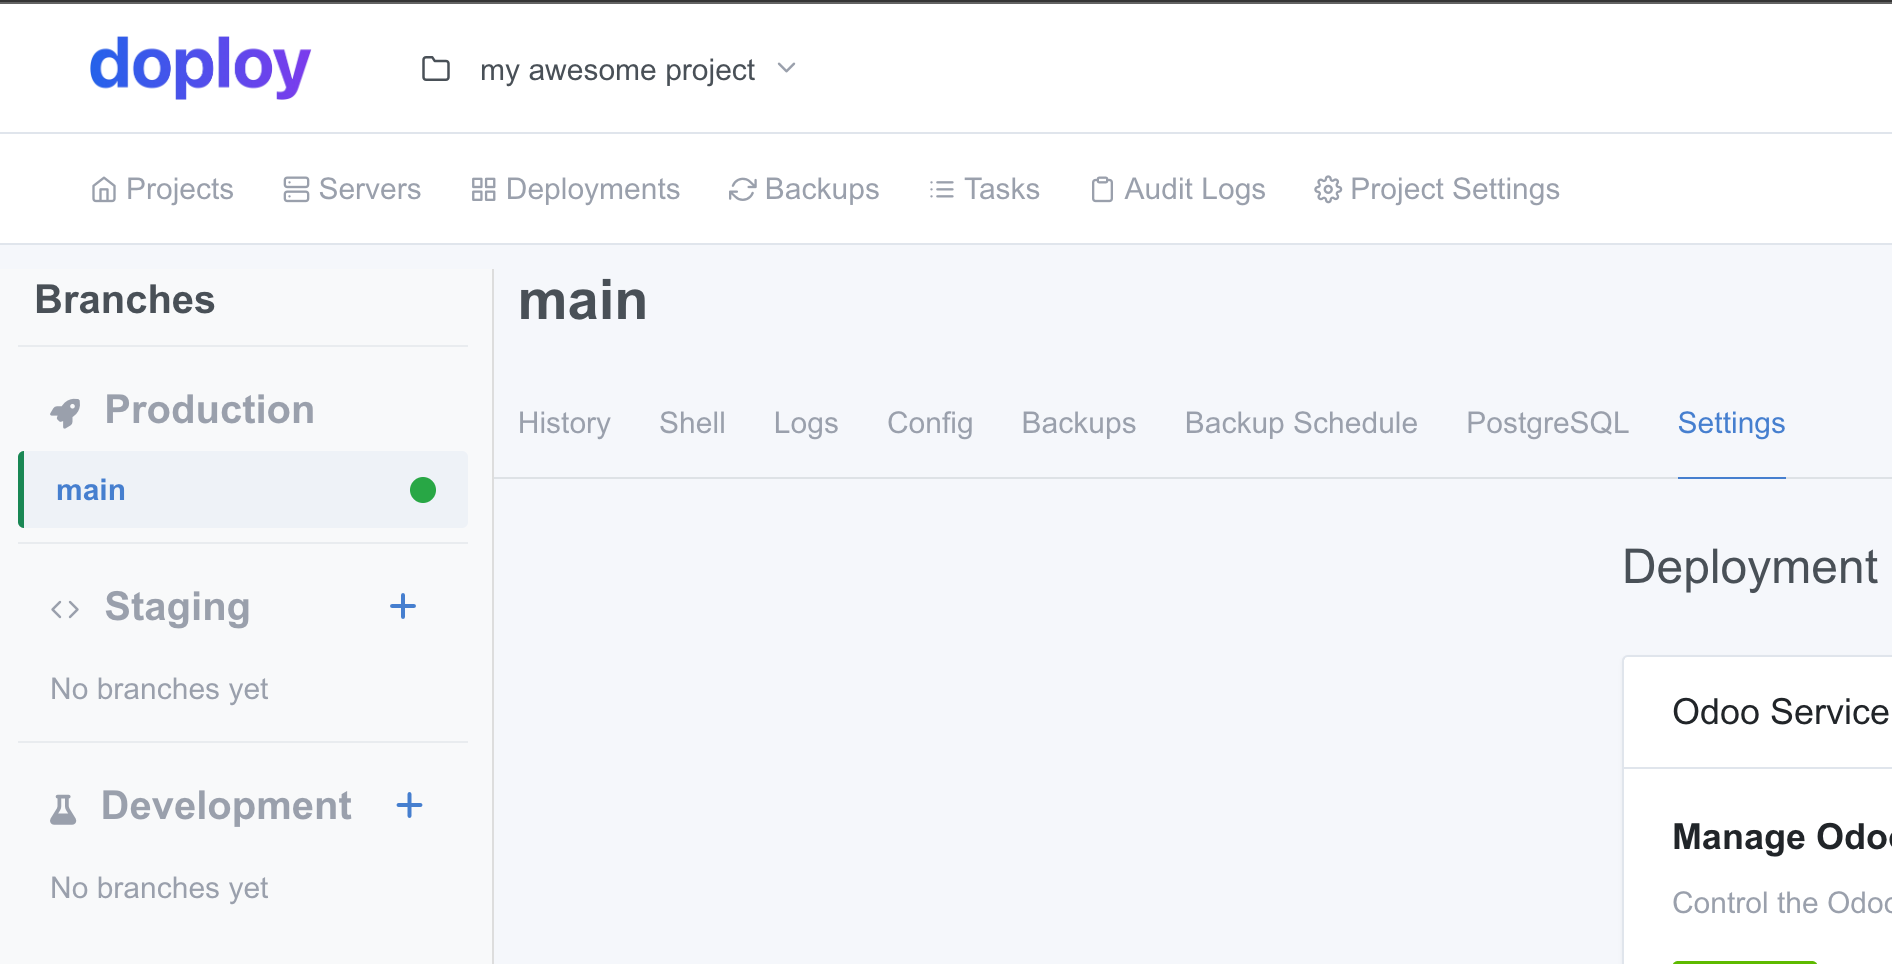Select the Servers icon in navigation
This screenshot has width=1892, height=964.
click(x=294, y=189)
